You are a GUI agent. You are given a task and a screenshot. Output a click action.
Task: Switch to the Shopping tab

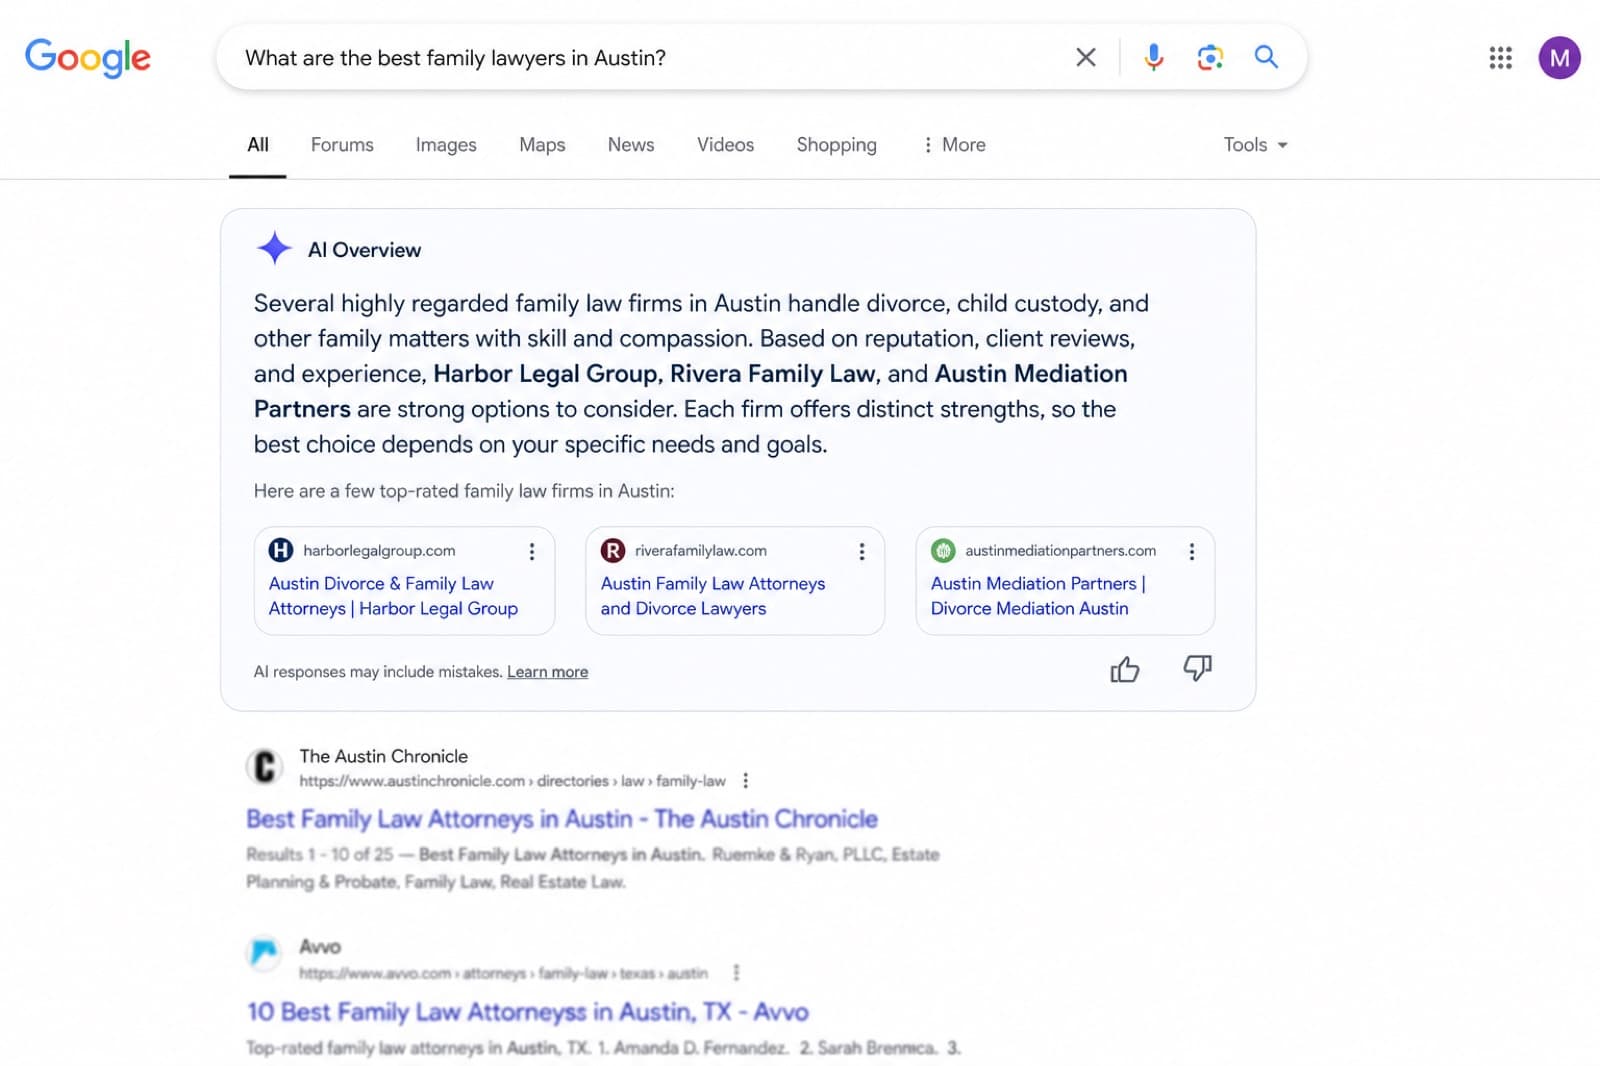836,145
